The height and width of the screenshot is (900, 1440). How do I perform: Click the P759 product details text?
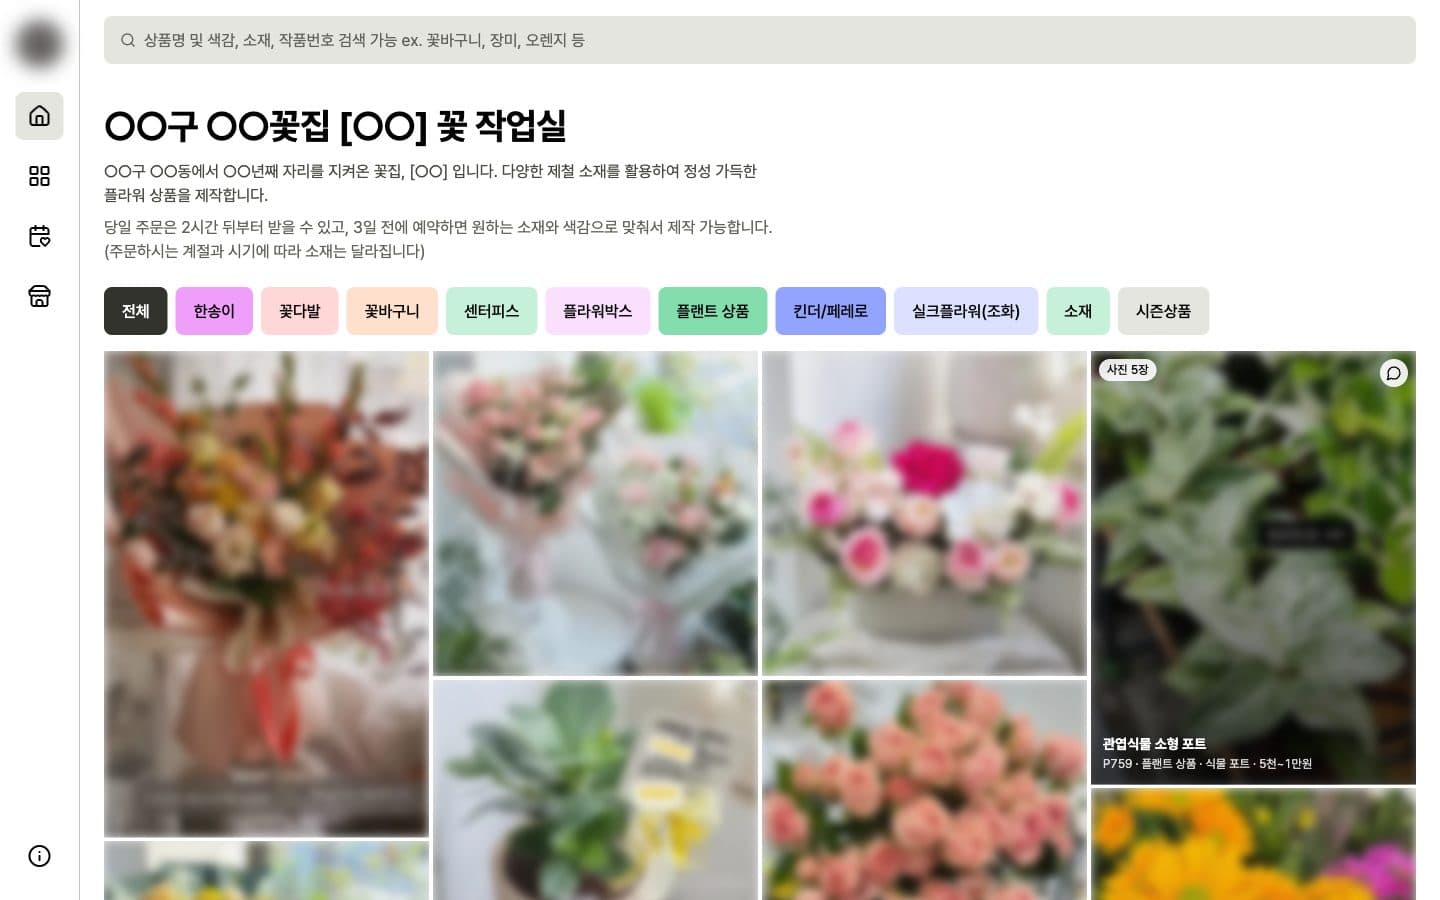tap(1207, 764)
